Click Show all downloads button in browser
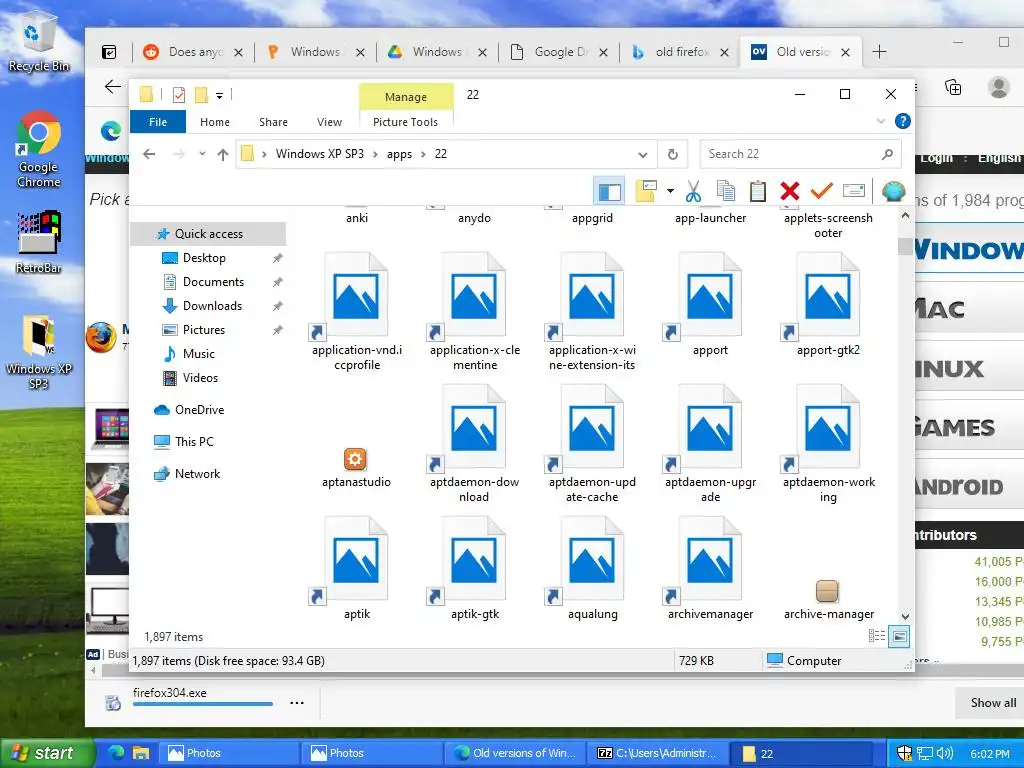 993,703
